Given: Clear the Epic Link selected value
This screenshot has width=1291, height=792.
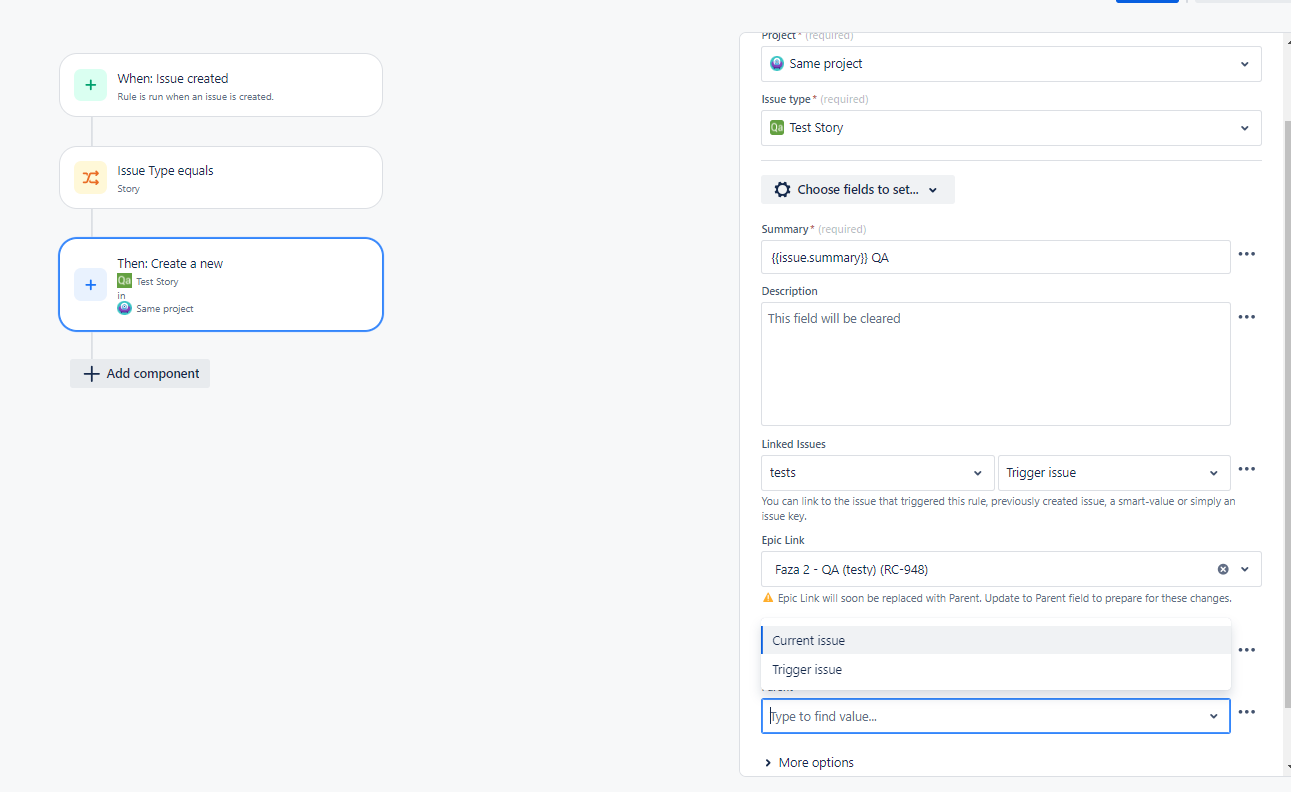Looking at the screenshot, I should [1222, 569].
